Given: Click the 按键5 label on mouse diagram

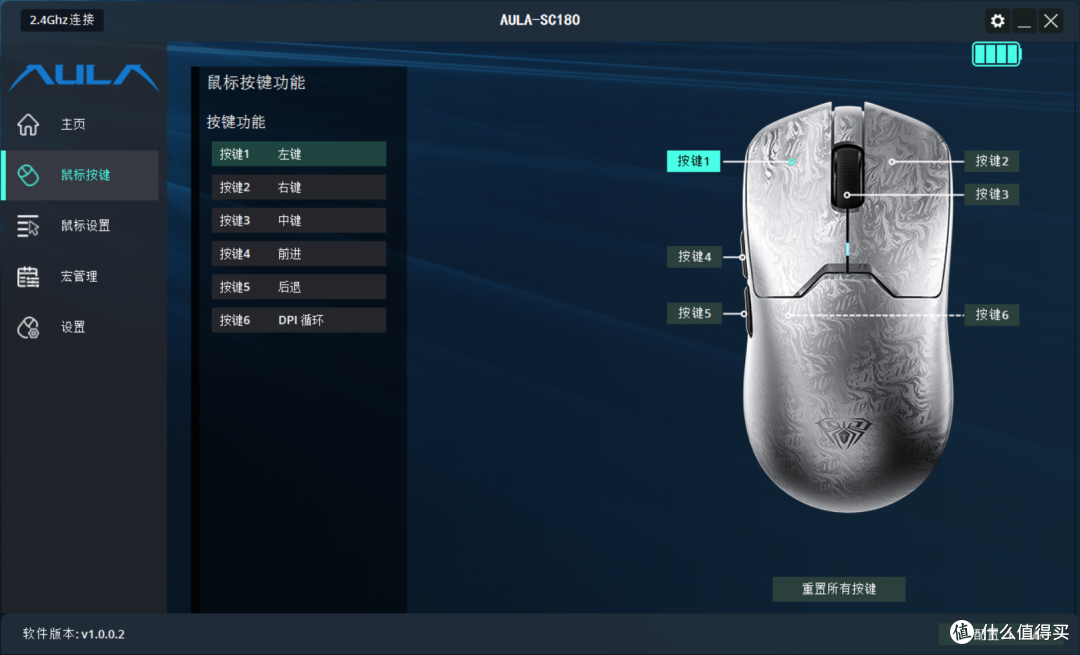Looking at the screenshot, I should pos(694,313).
